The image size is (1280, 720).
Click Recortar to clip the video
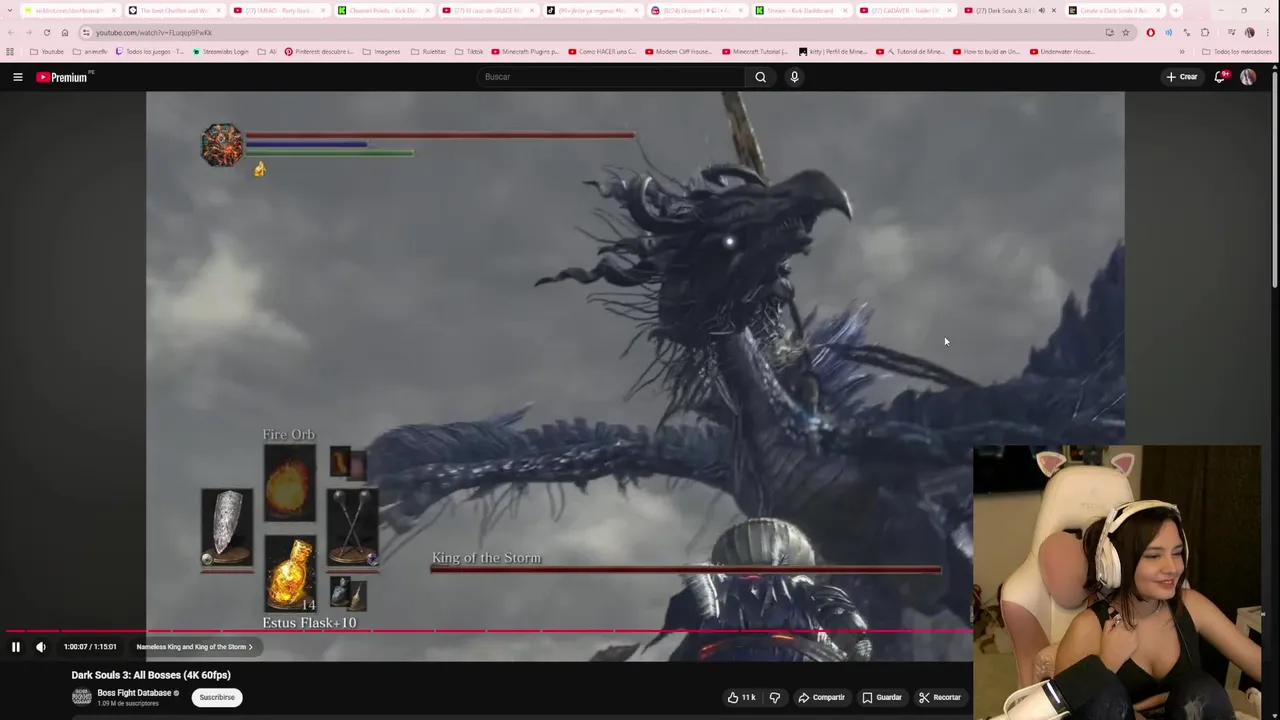[940, 697]
